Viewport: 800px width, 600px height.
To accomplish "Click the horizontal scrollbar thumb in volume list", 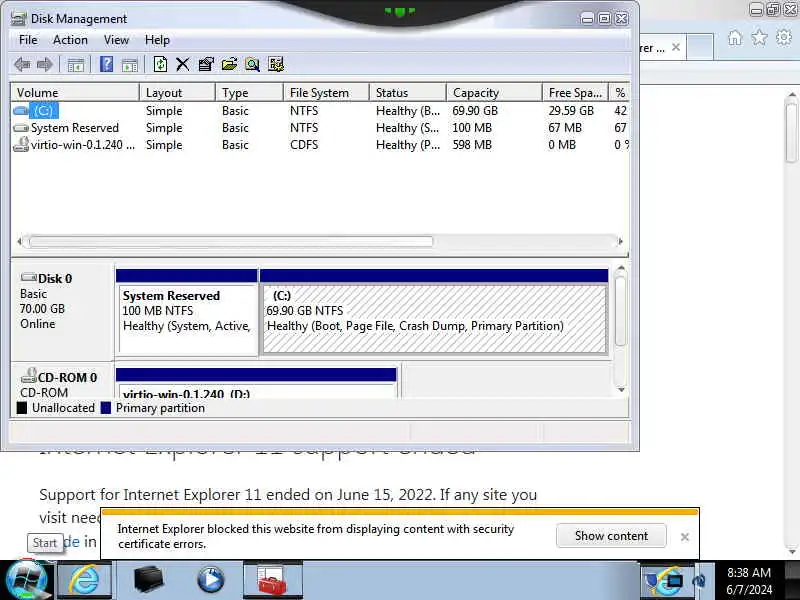I will pyautogui.click(x=231, y=241).
